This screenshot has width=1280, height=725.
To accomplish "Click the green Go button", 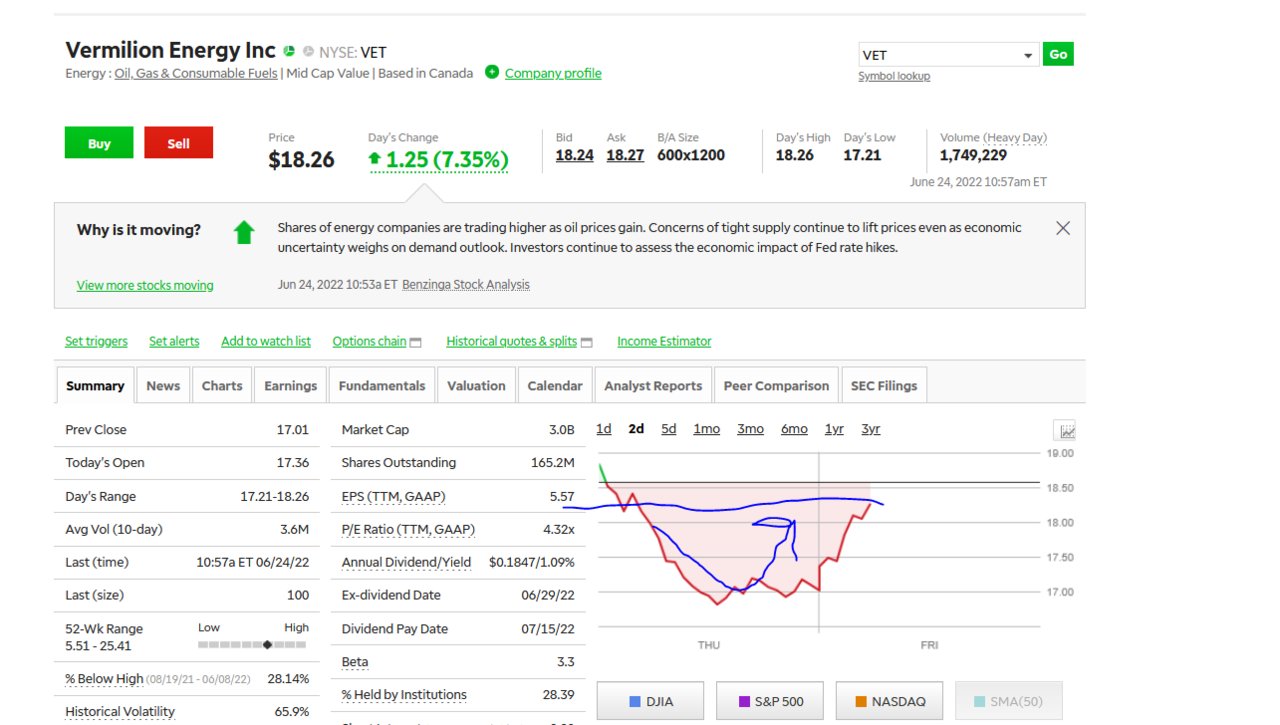I will coord(1058,54).
